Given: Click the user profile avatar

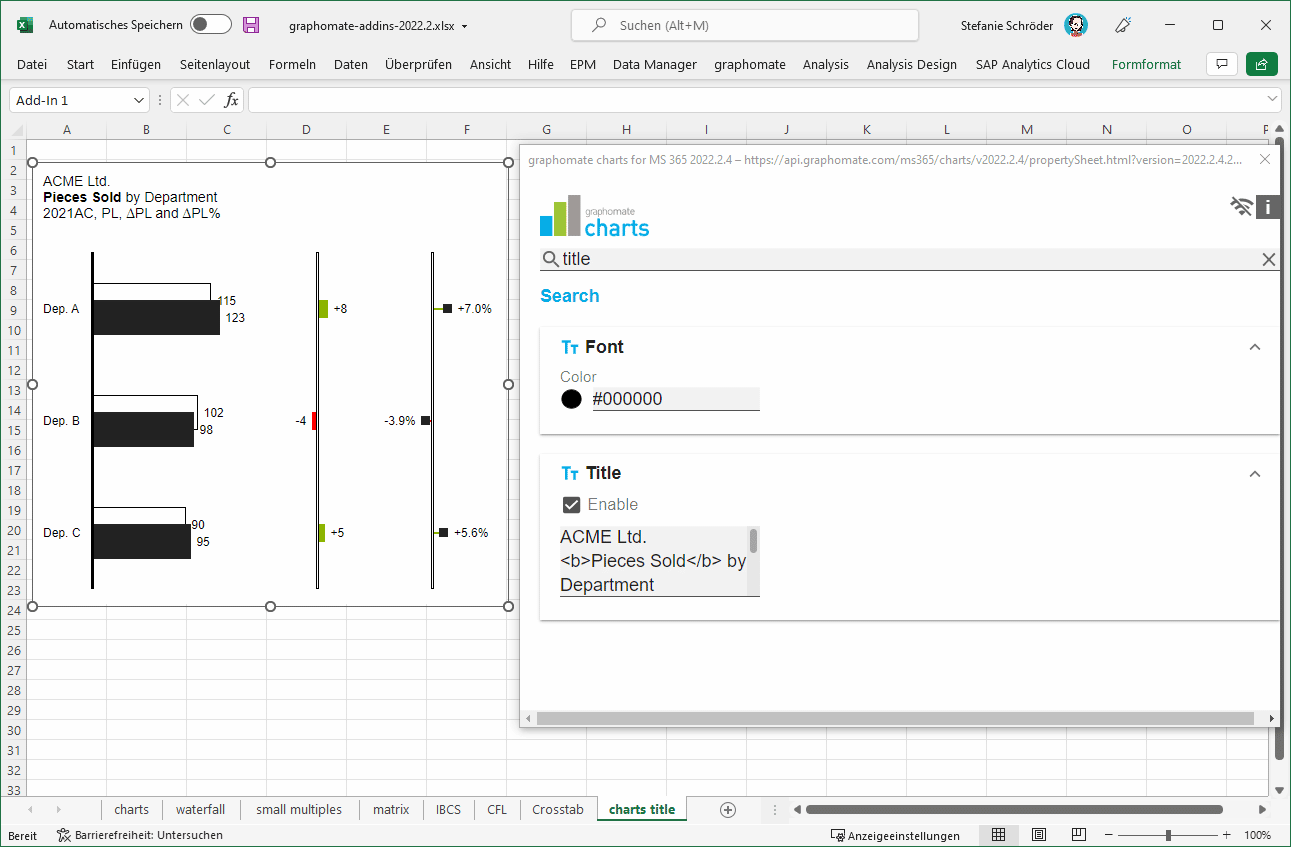Looking at the screenshot, I should 1076,25.
